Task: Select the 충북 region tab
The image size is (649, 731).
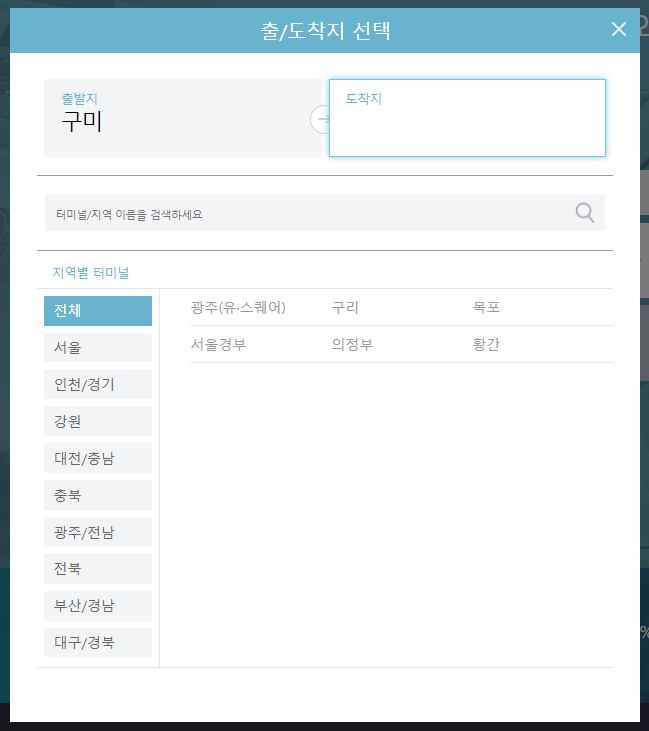Action: tap(98, 495)
